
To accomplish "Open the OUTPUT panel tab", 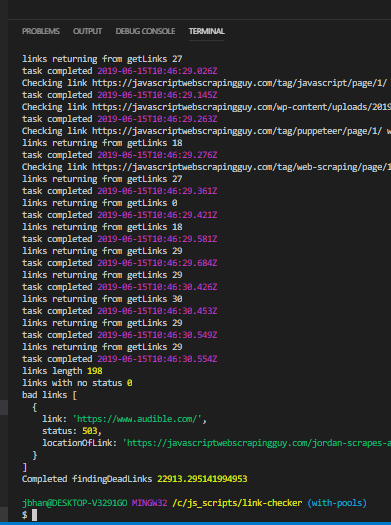I will tap(87, 31).
